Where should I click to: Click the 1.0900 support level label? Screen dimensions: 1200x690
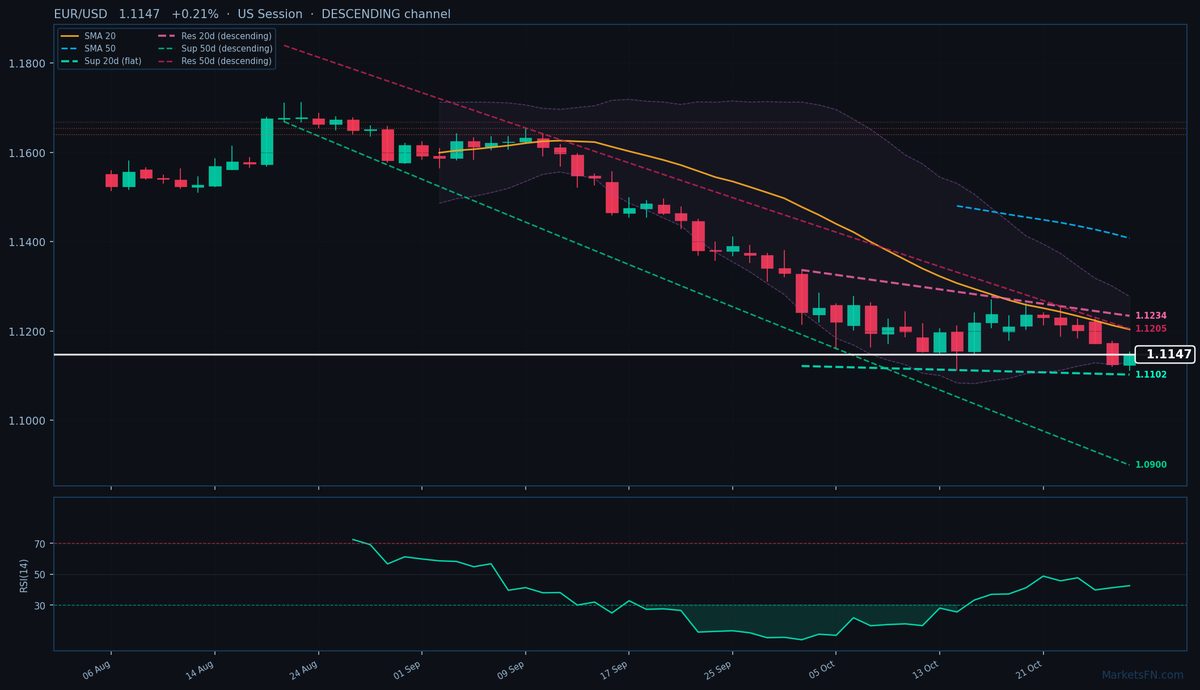(x=1151, y=465)
